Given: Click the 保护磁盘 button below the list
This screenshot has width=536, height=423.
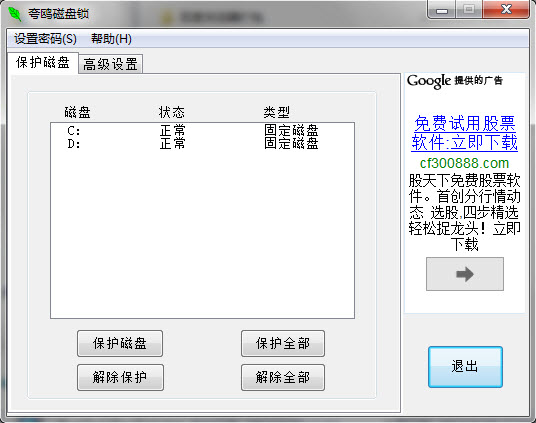Looking at the screenshot, I should tap(120, 343).
